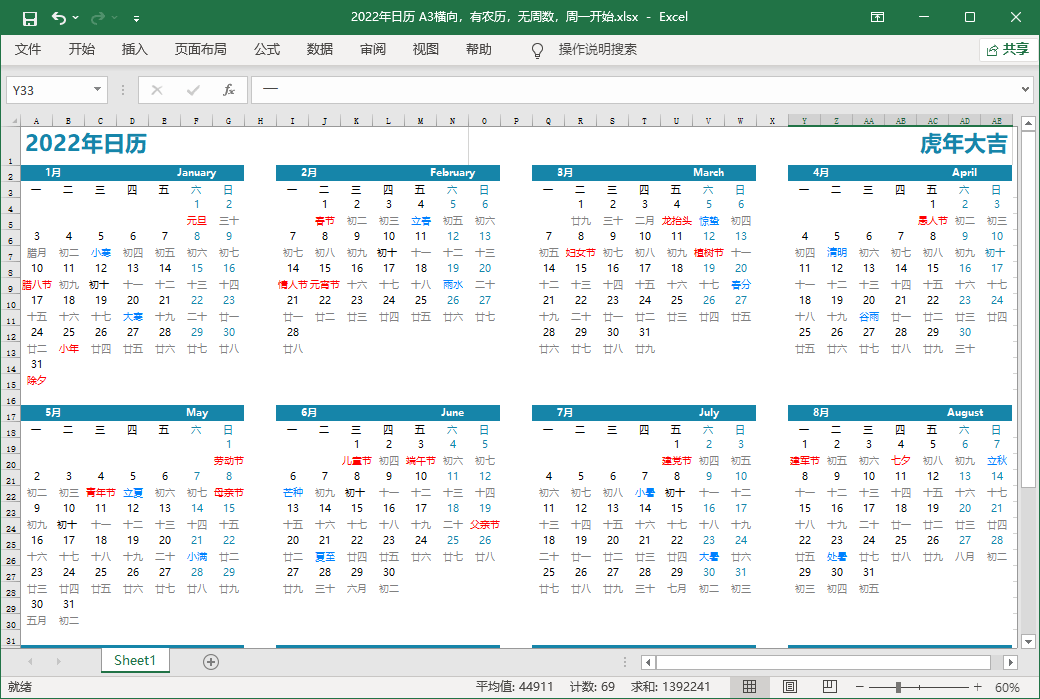Select all cells using corner triangle
Image resolution: width=1040 pixels, height=699 pixels.
tap(12, 121)
